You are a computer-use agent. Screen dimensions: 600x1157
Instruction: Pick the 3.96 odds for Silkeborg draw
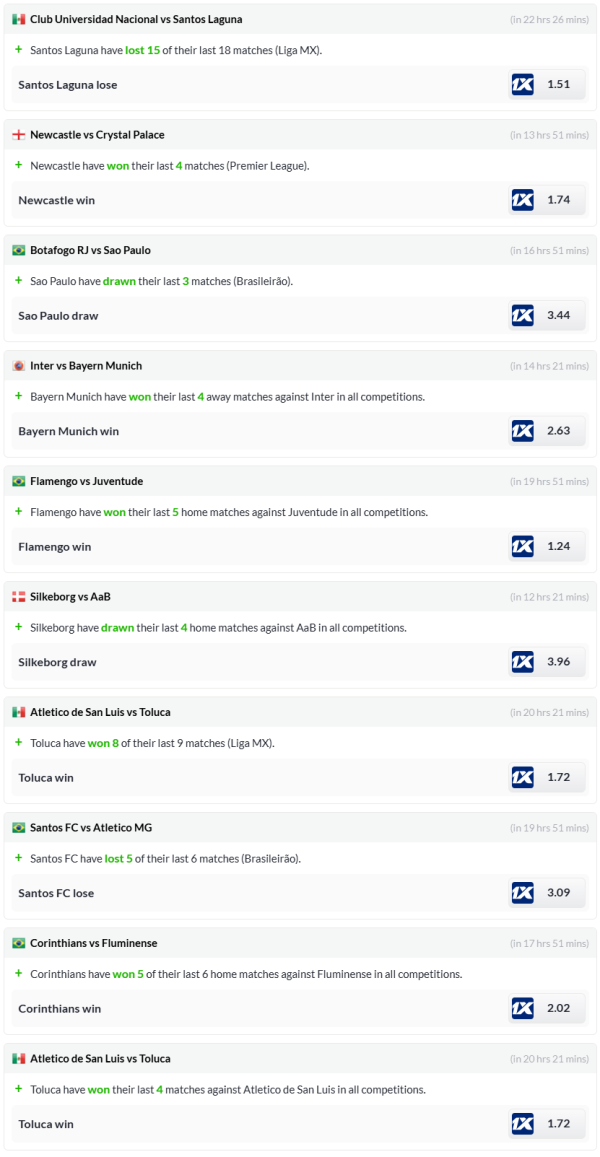(x=559, y=662)
